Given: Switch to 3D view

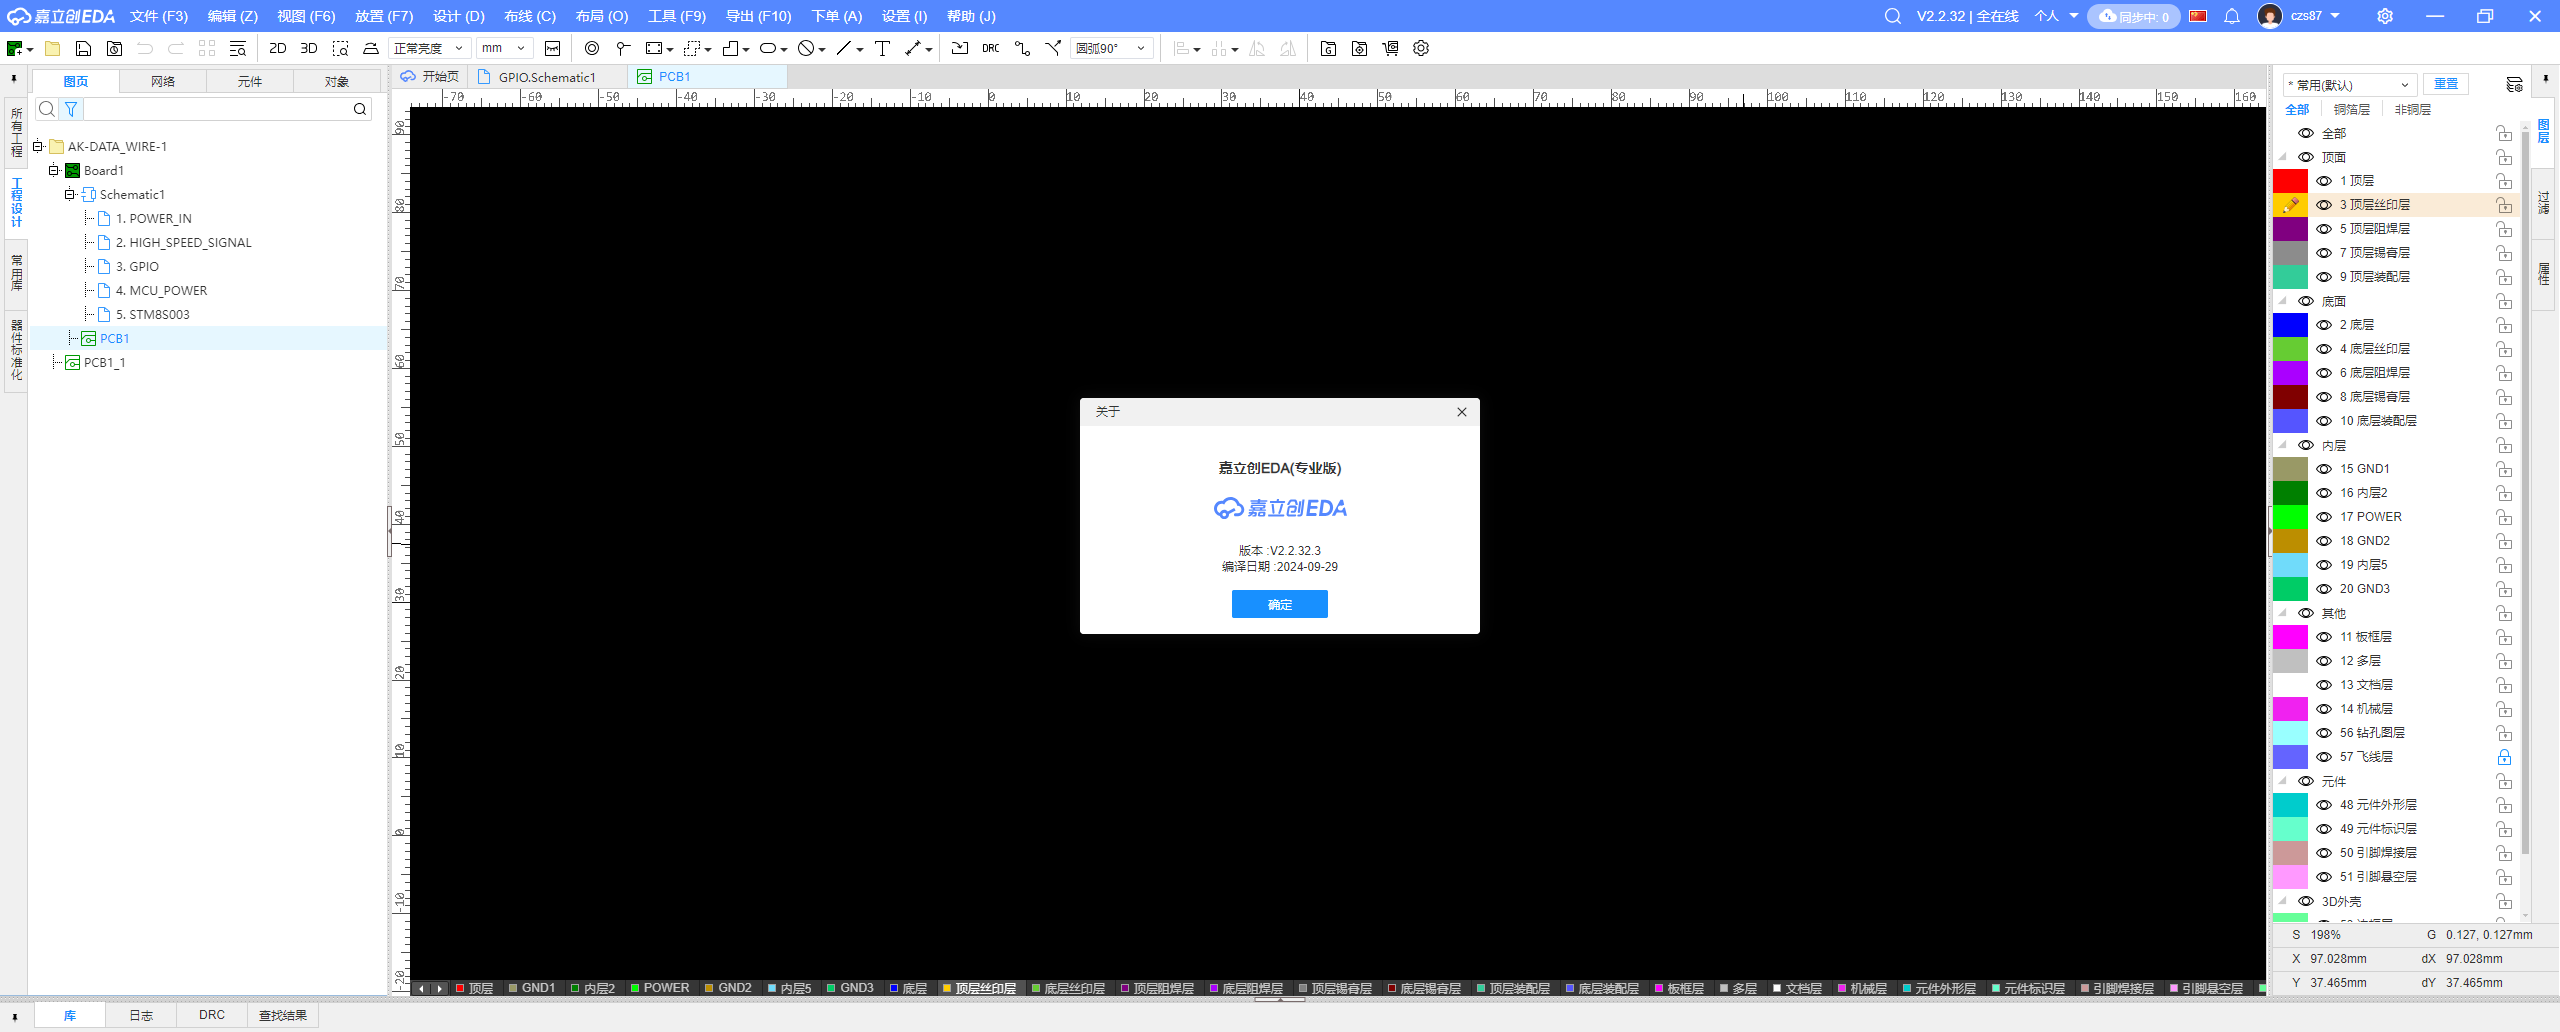Looking at the screenshot, I should pos(309,48).
